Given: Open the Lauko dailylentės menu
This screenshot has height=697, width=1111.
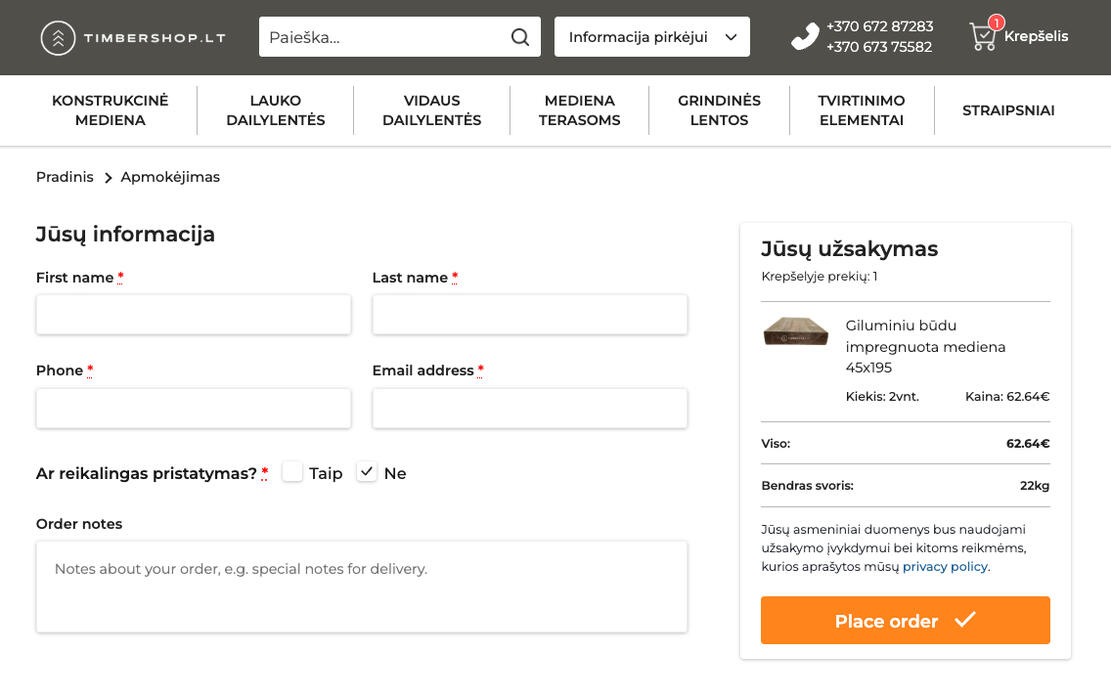Looking at the screenshot, I should [x=275, y=110].
